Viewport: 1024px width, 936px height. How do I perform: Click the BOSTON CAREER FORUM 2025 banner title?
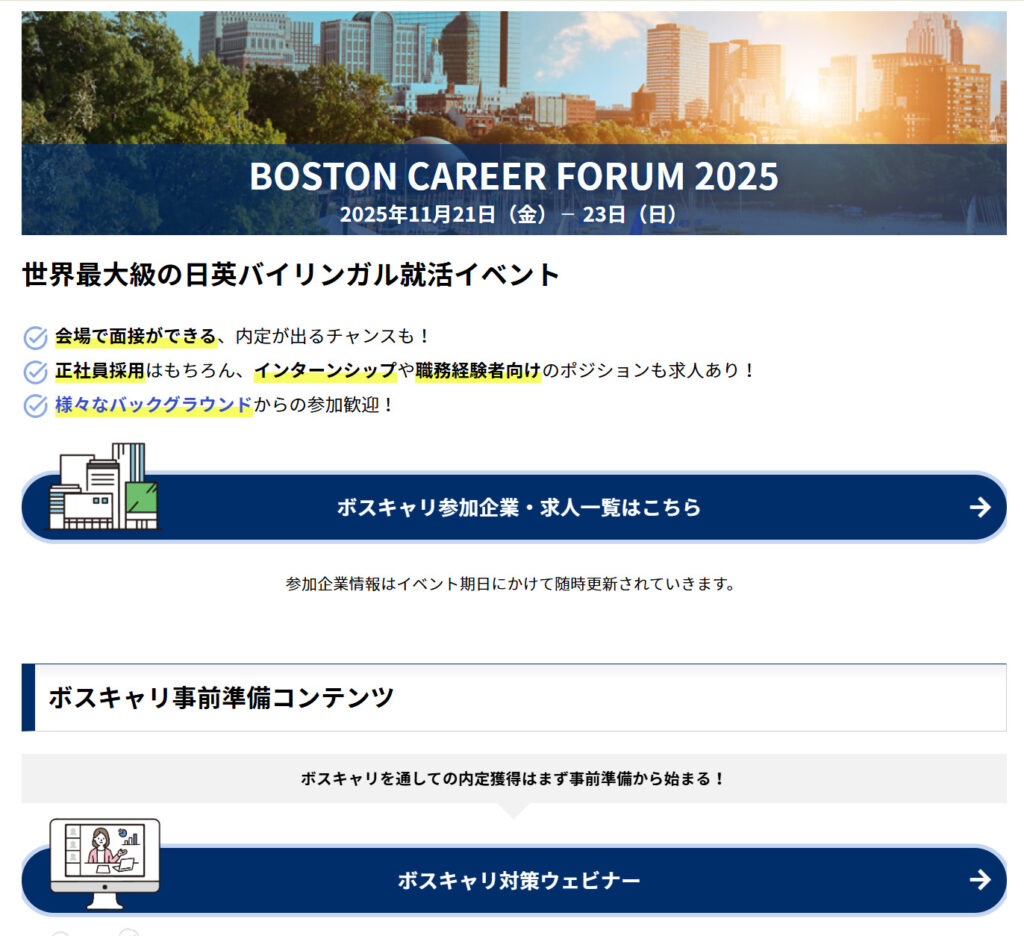pos(513,177)
